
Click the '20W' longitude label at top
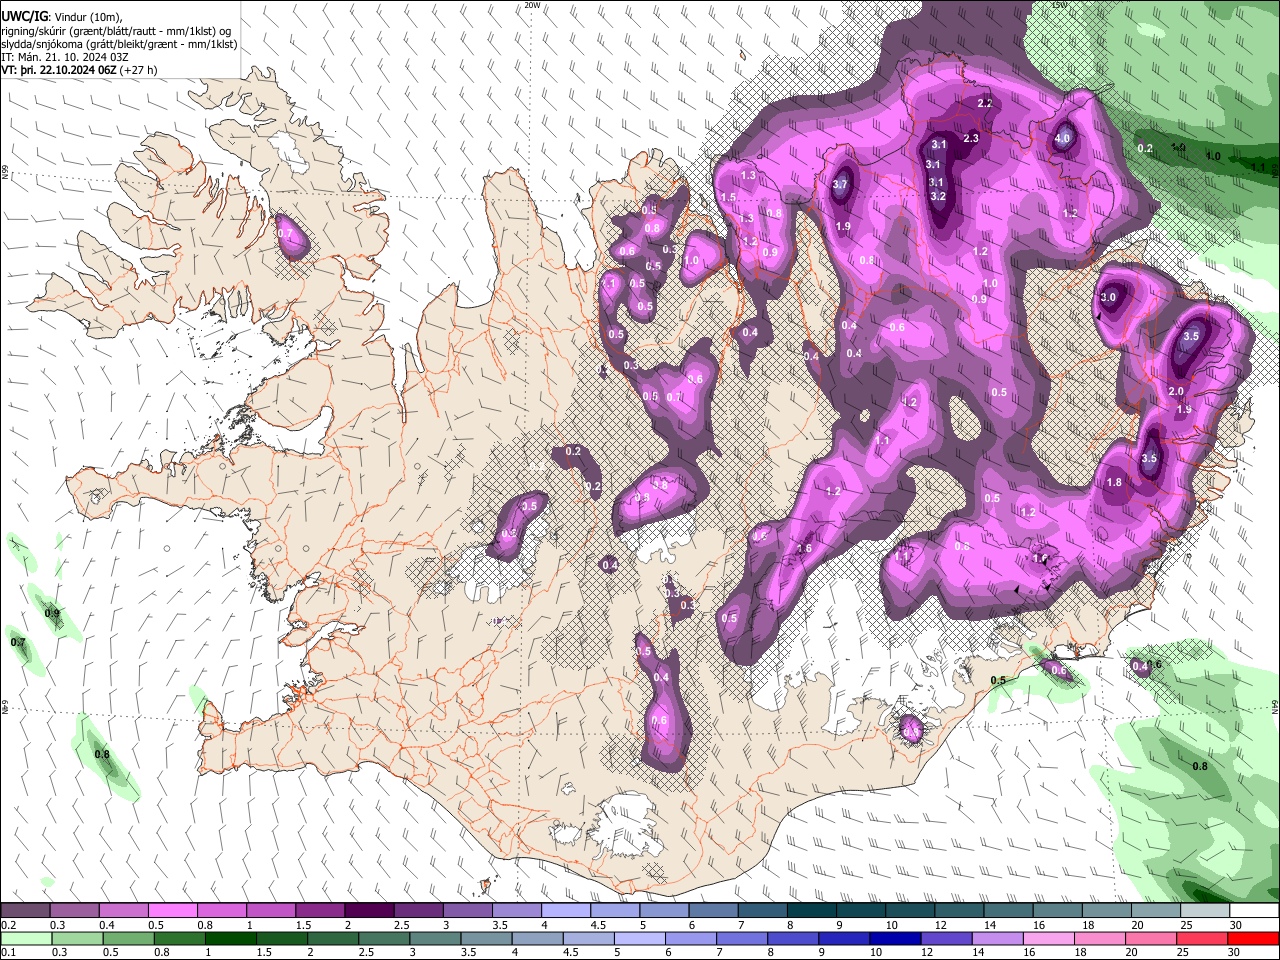[532, 5]
